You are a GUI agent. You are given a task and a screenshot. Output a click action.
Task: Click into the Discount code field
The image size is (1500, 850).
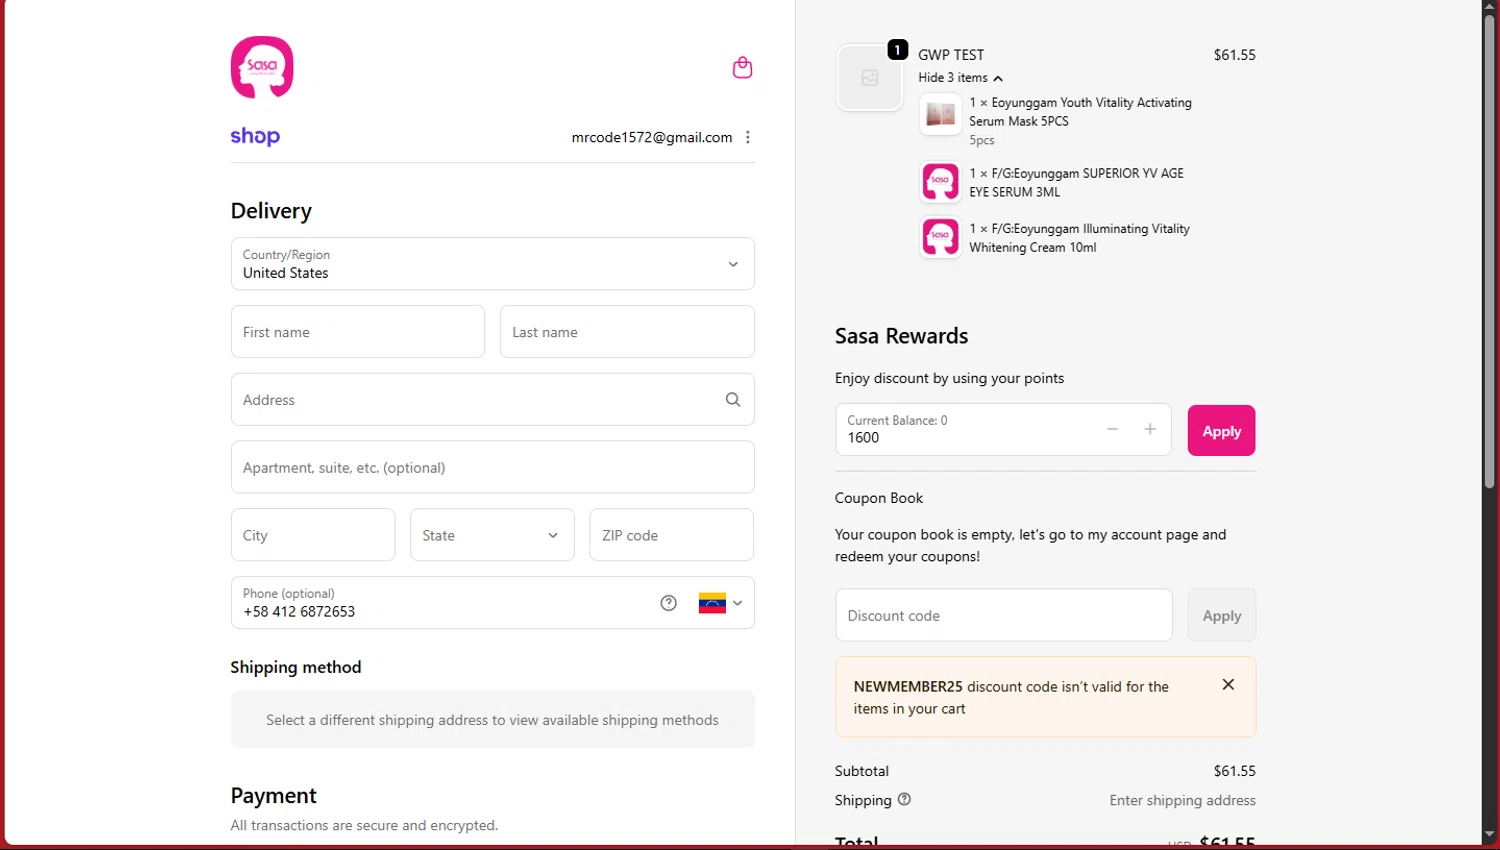pyautogui.click(x=1003, y=616)
